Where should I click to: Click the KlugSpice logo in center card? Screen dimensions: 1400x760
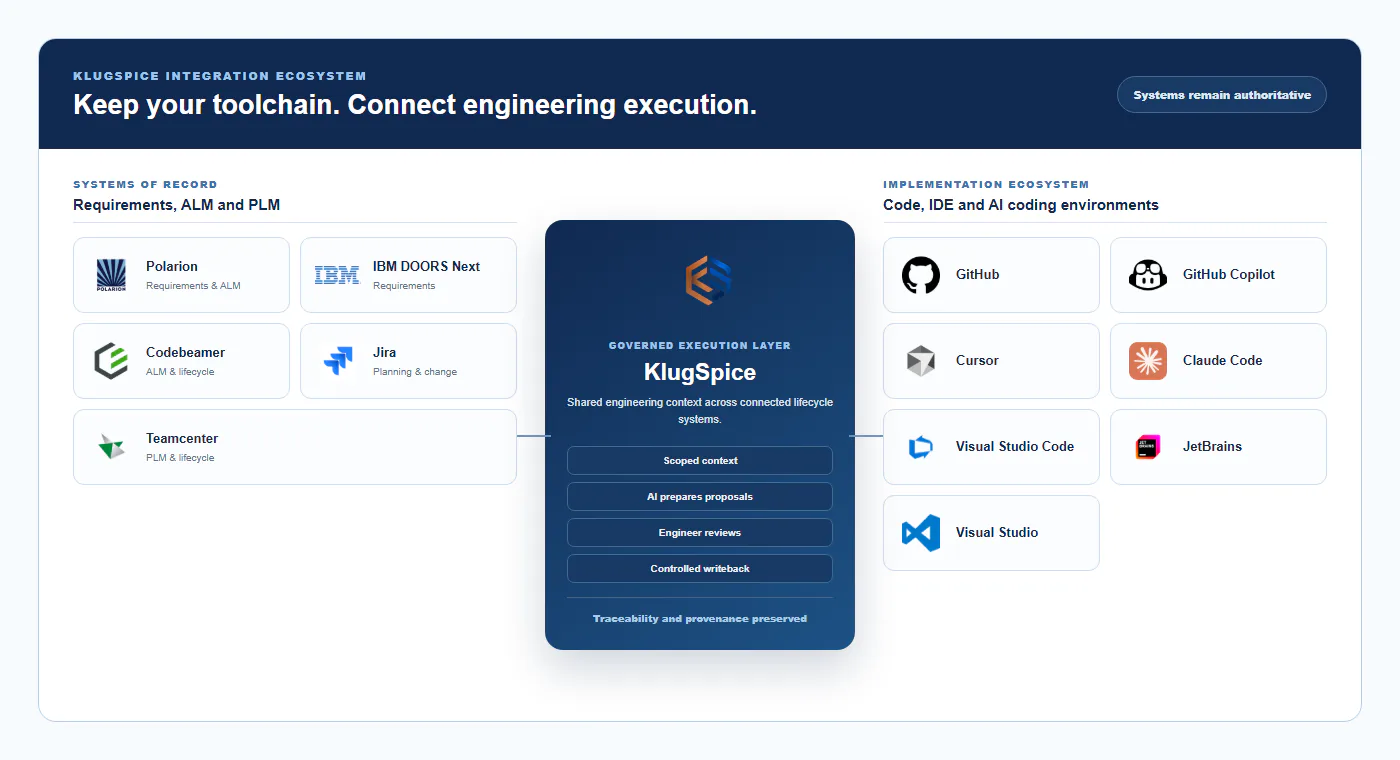point(708,281)
